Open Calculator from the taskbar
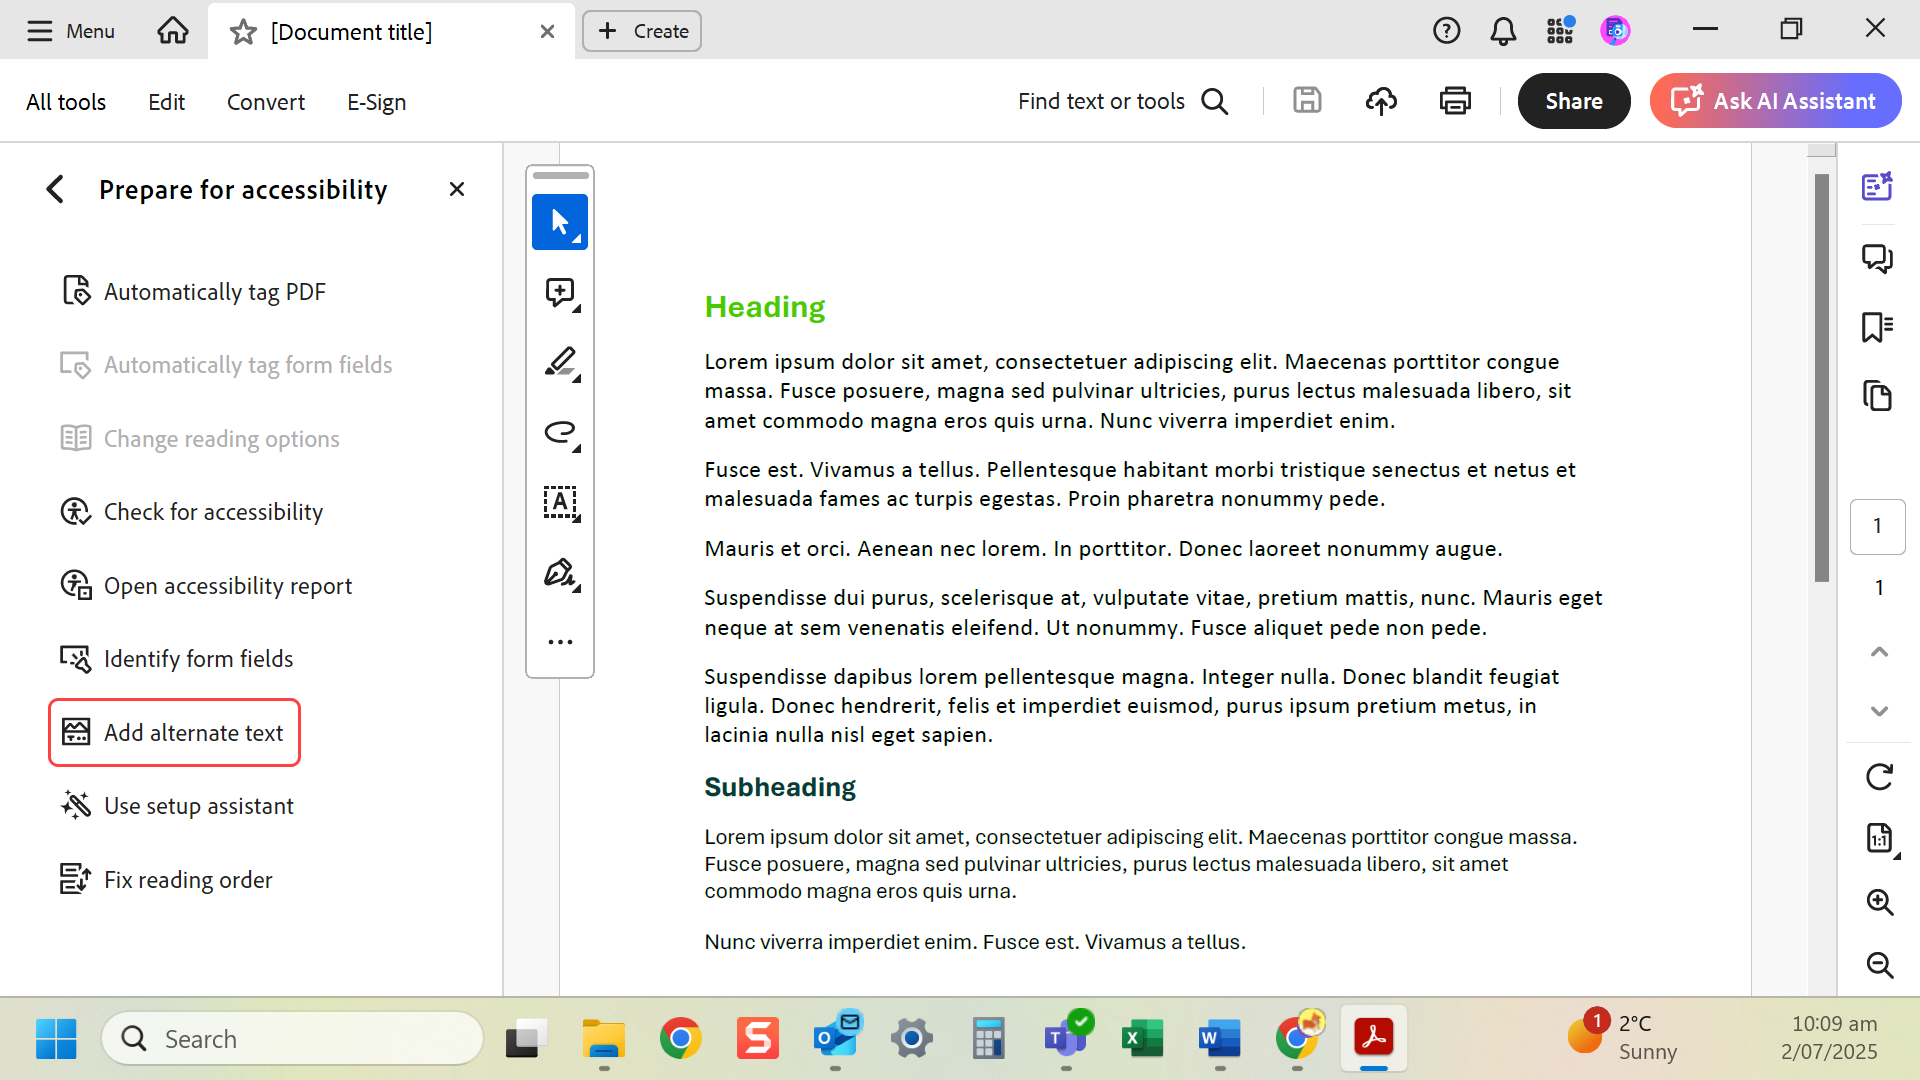Screen dimensions: 1920x1080 tap(988, 1039)
